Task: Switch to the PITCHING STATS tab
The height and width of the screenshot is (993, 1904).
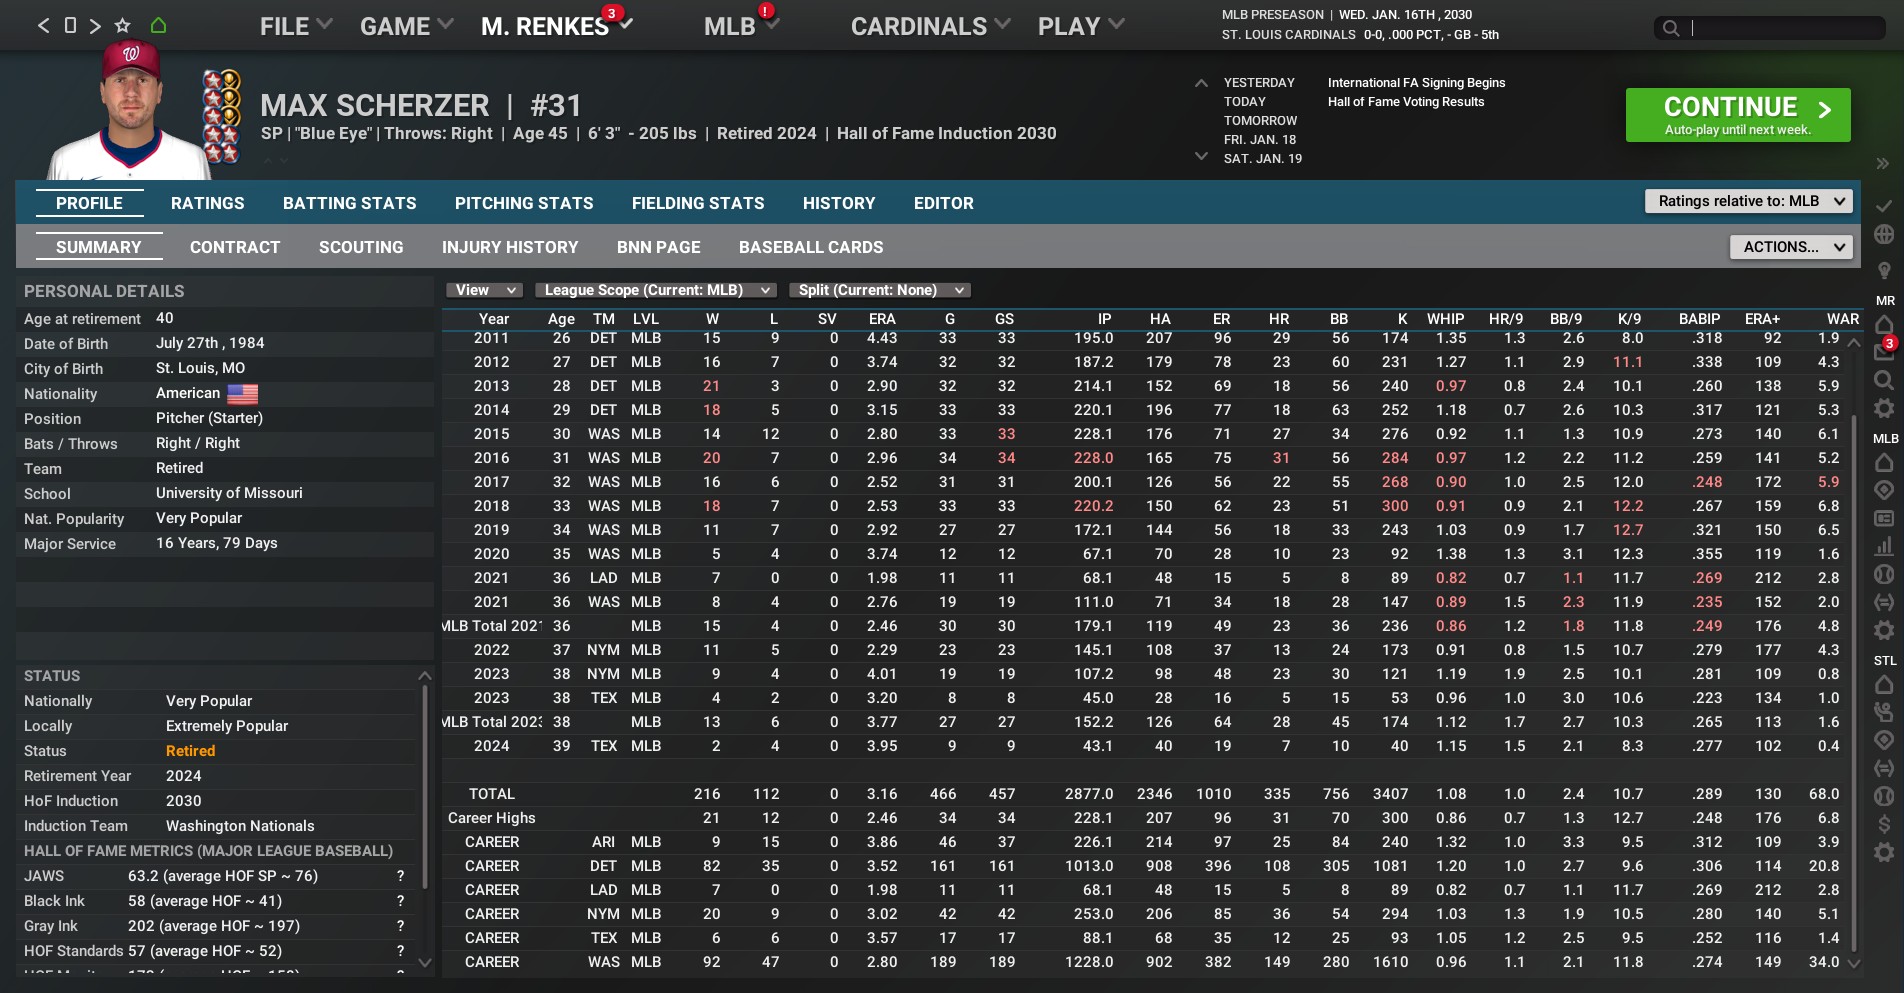Action: 524,203
